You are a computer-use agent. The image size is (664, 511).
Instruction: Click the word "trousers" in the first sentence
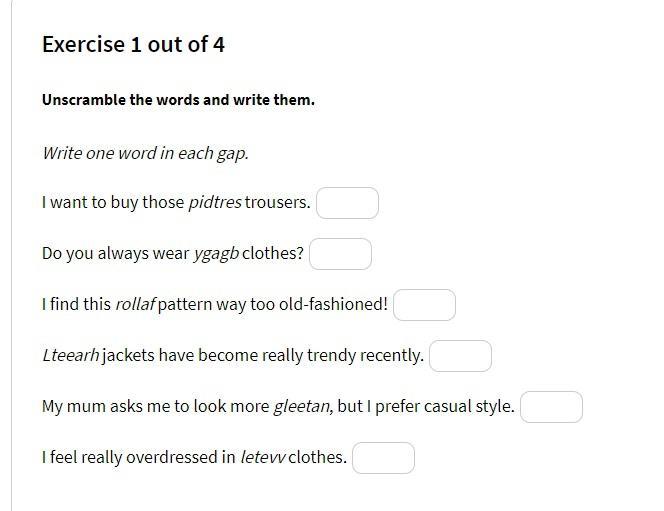click(x=276, y=203)
